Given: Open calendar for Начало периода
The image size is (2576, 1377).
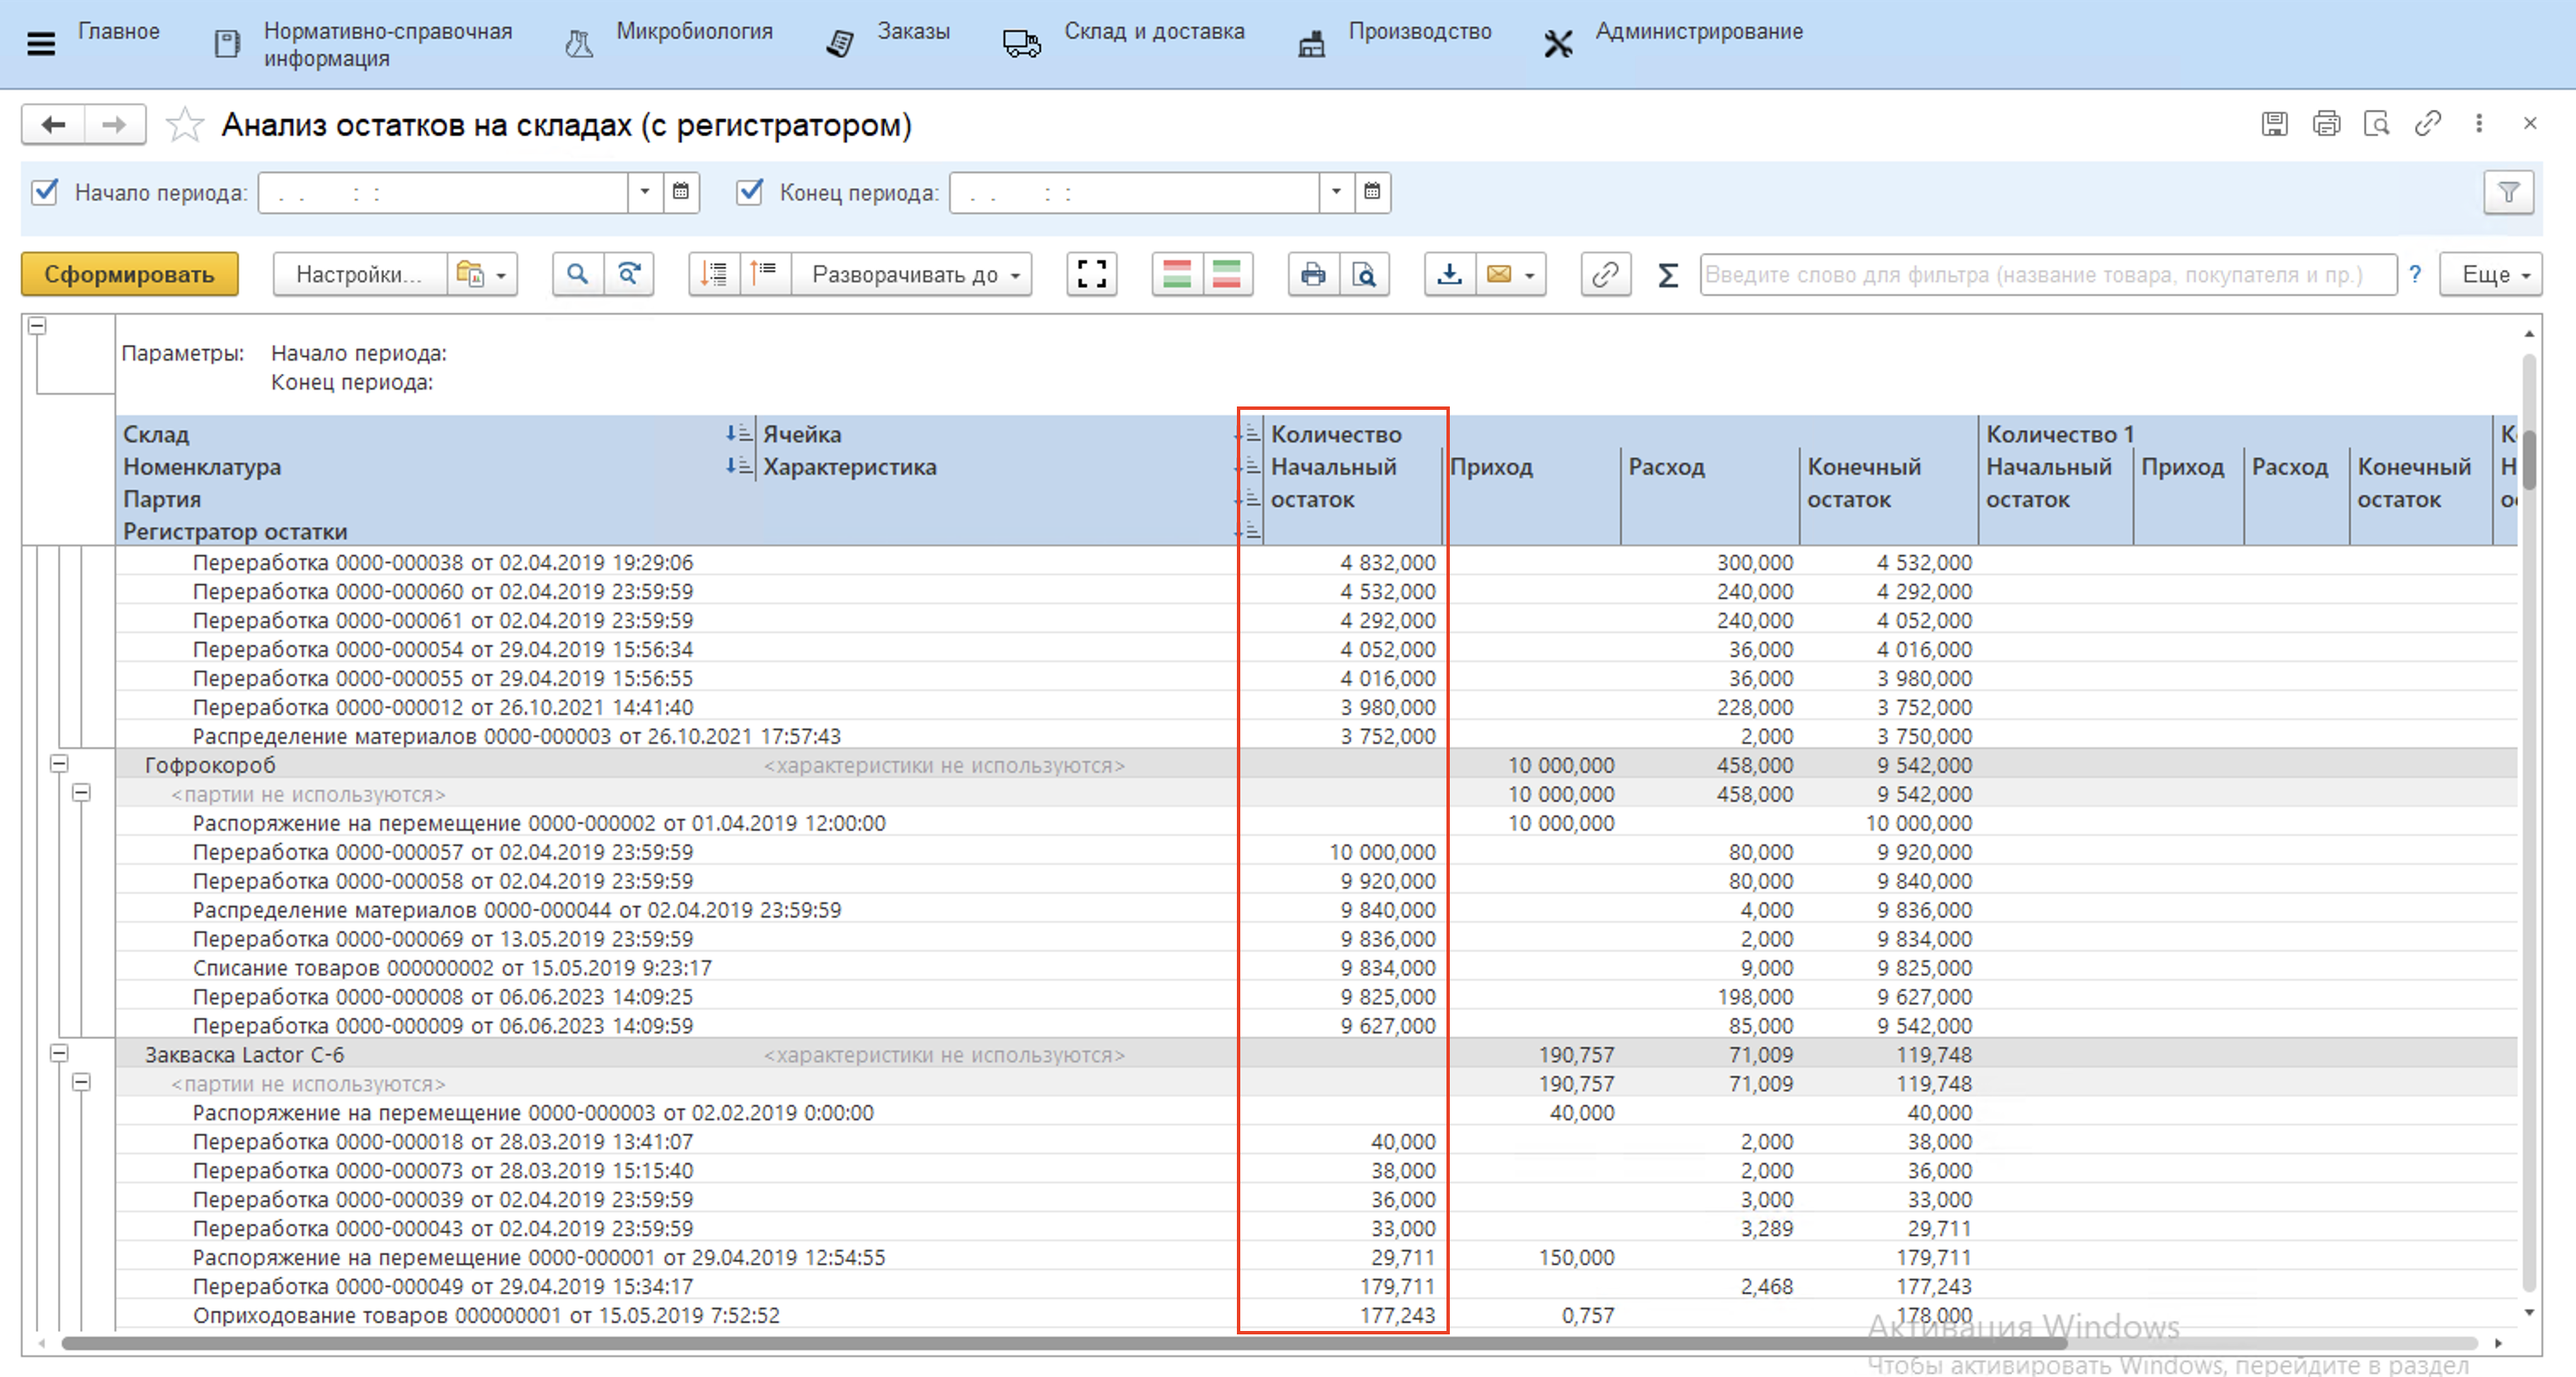Looking at the screenshot, I should pos(681,192).
